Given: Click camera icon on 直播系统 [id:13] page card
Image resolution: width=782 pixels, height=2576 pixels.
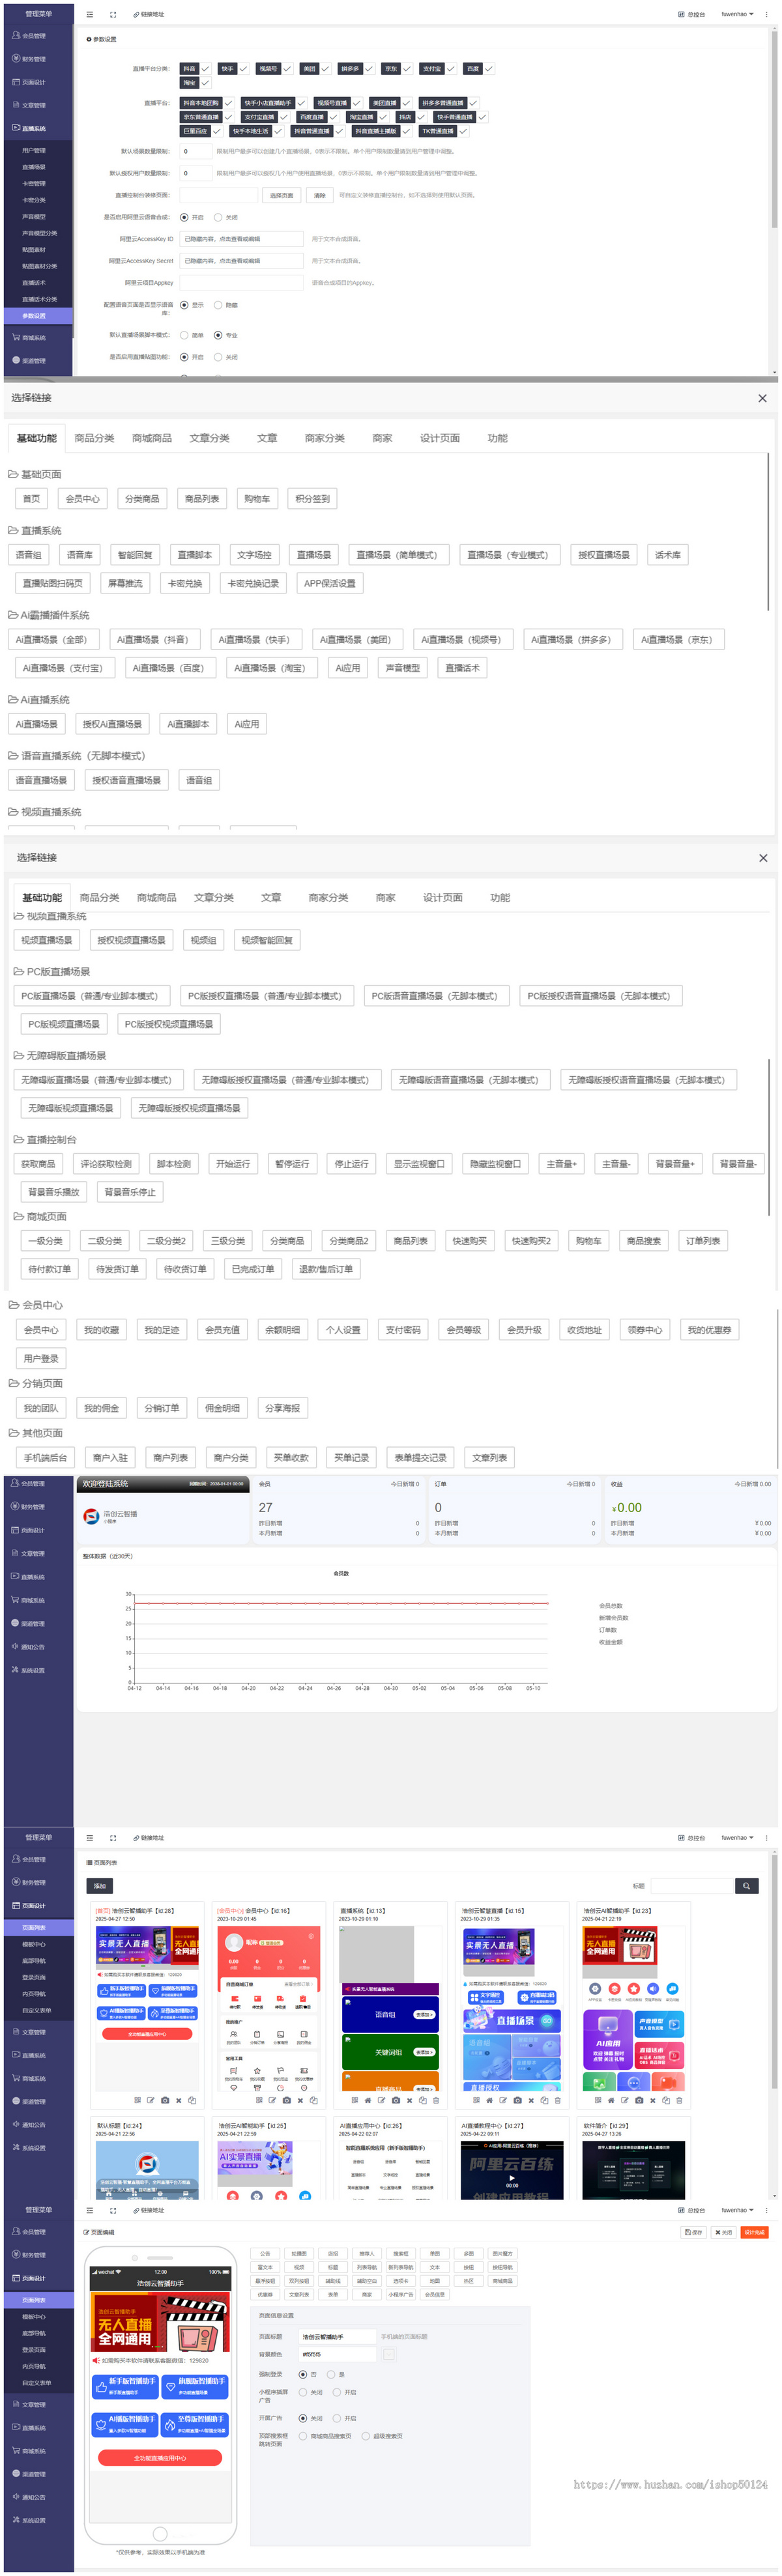Looking at the screenshot, I should point(395,2100).
